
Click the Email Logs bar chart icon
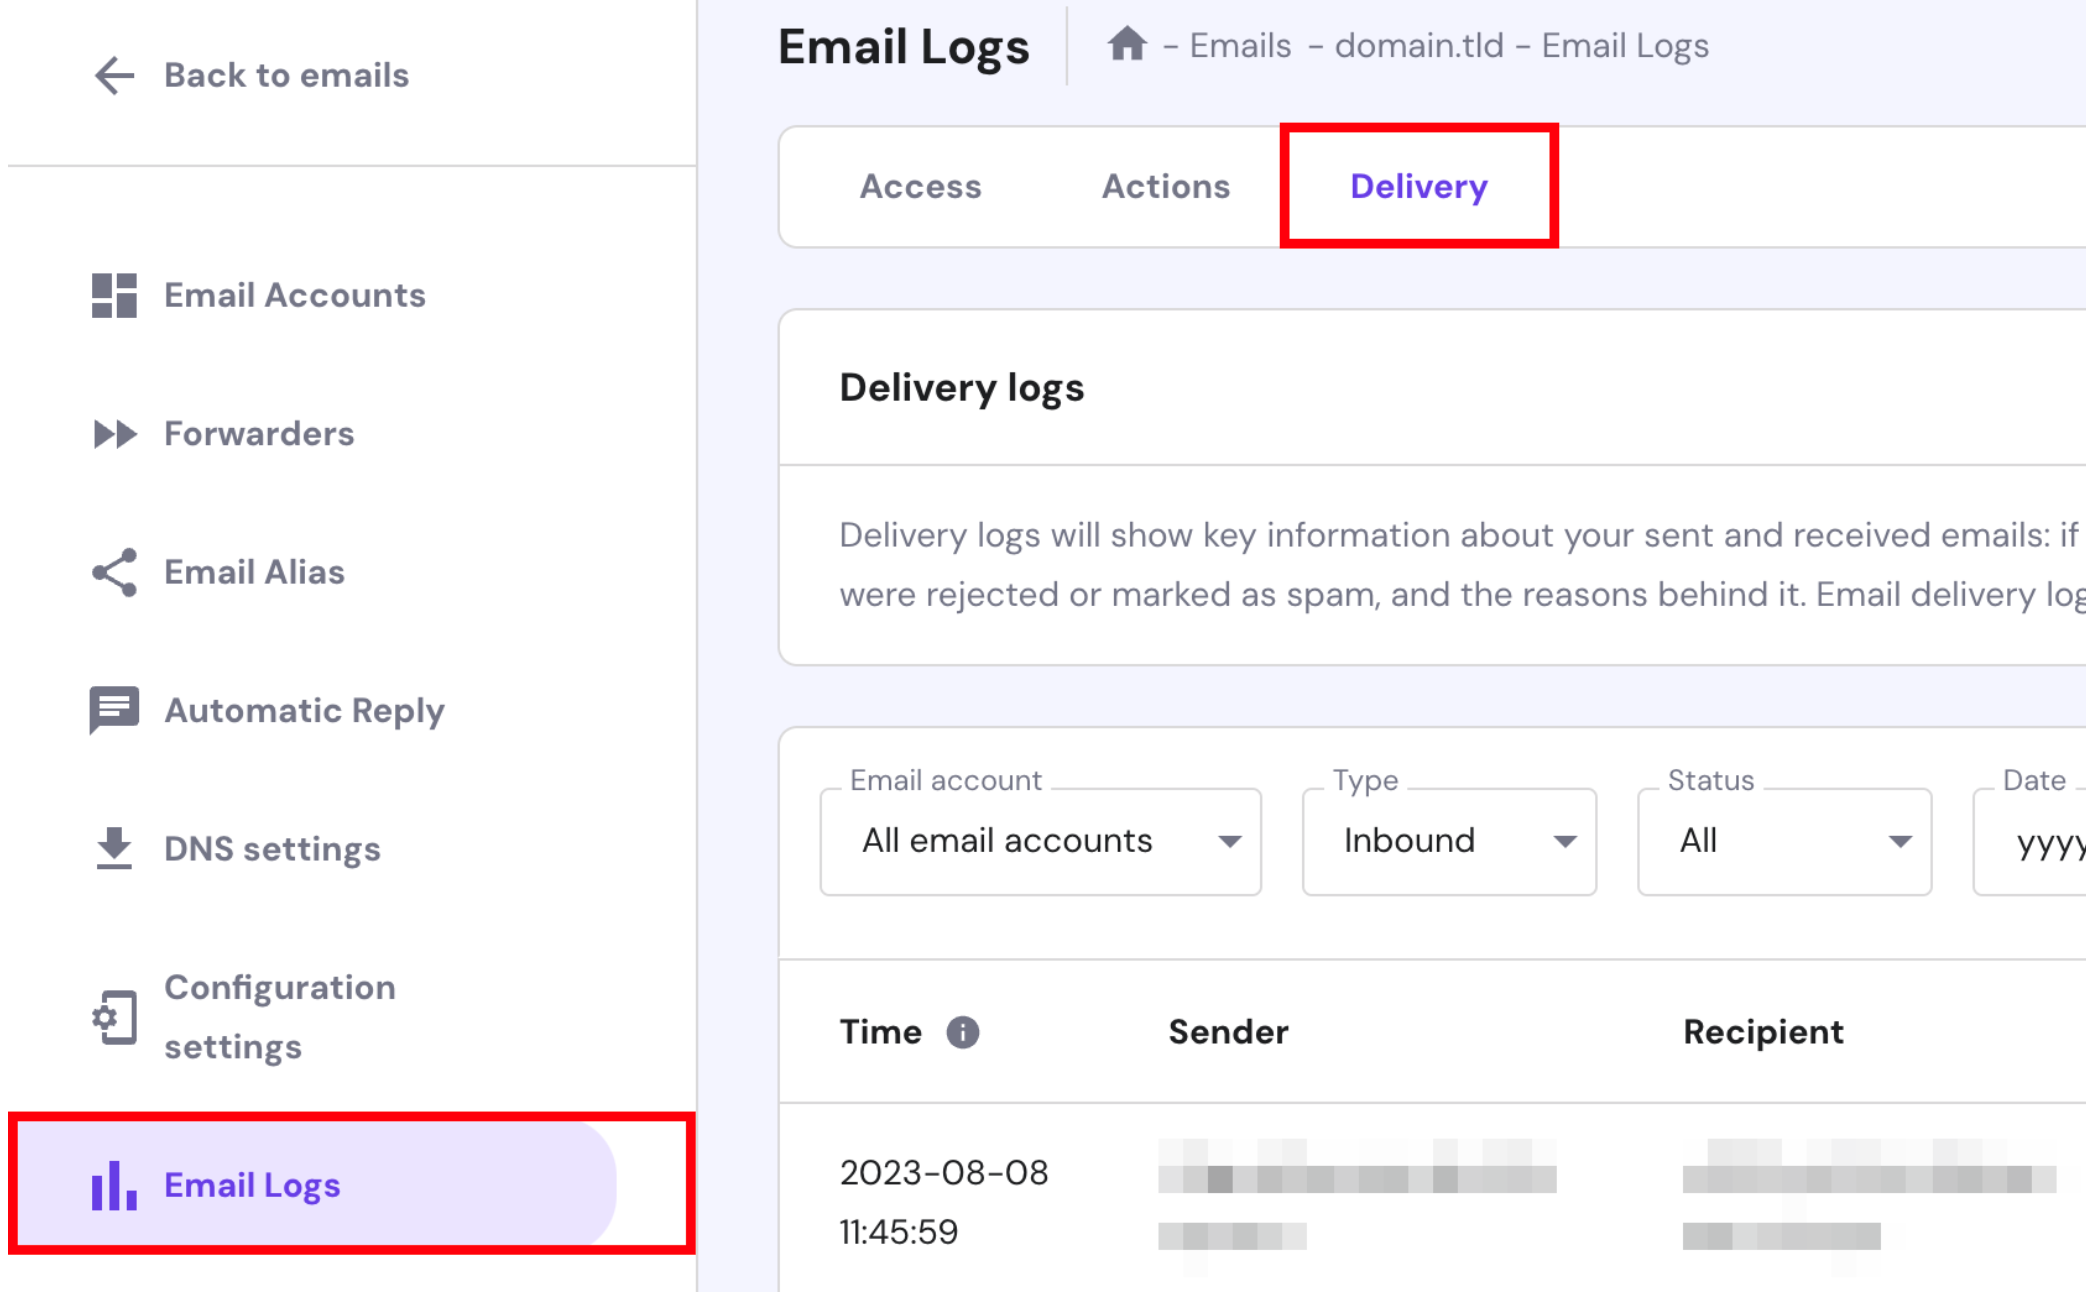pyautogui.click(x=114, y=1186)
